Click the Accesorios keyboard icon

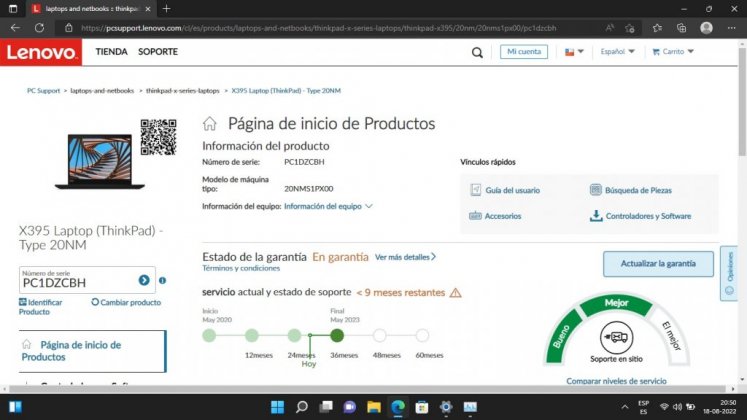pyautogui.click(x=475, y=216)
